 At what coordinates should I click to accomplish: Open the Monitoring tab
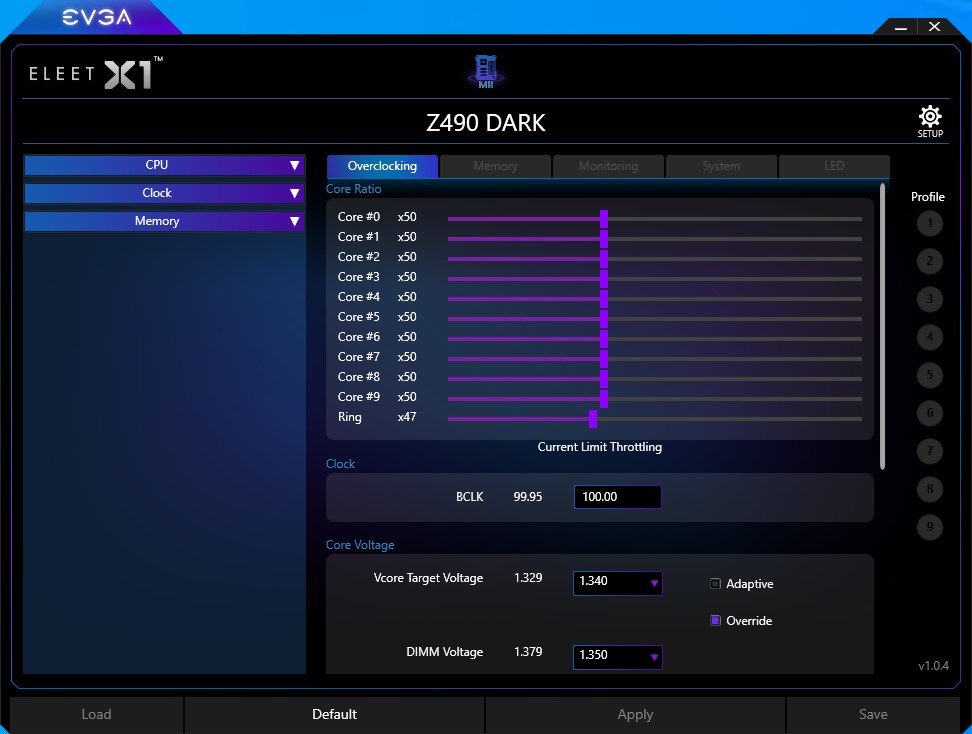coord(608,166)
